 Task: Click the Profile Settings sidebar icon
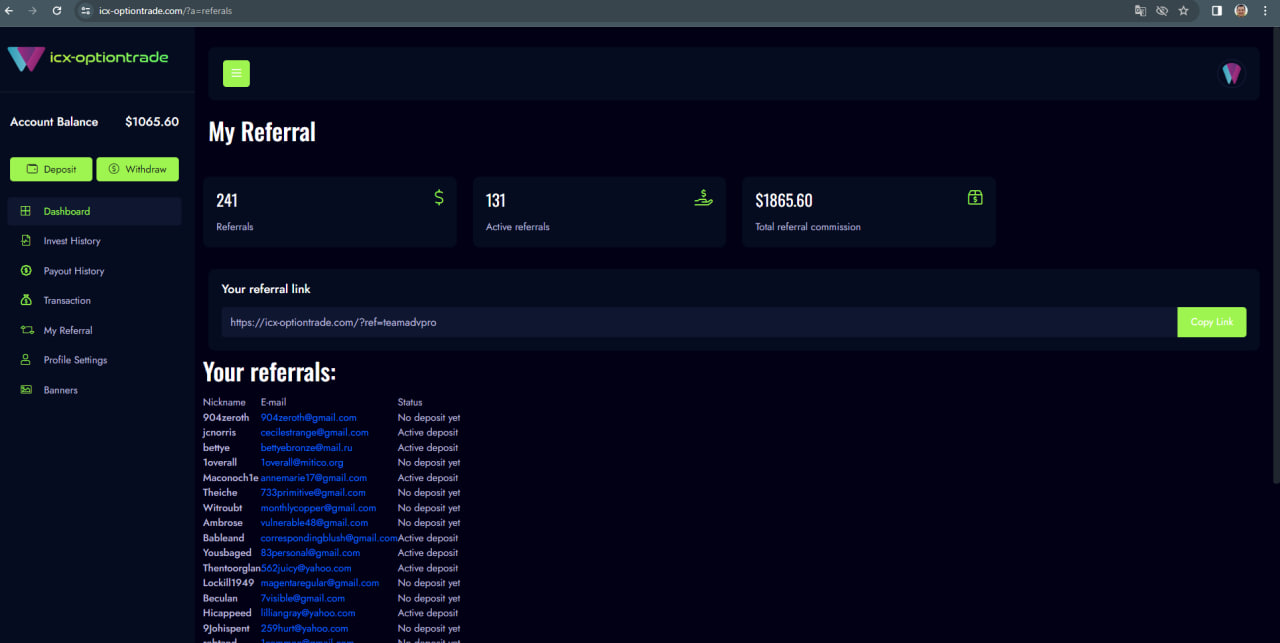tap(26, 360)
